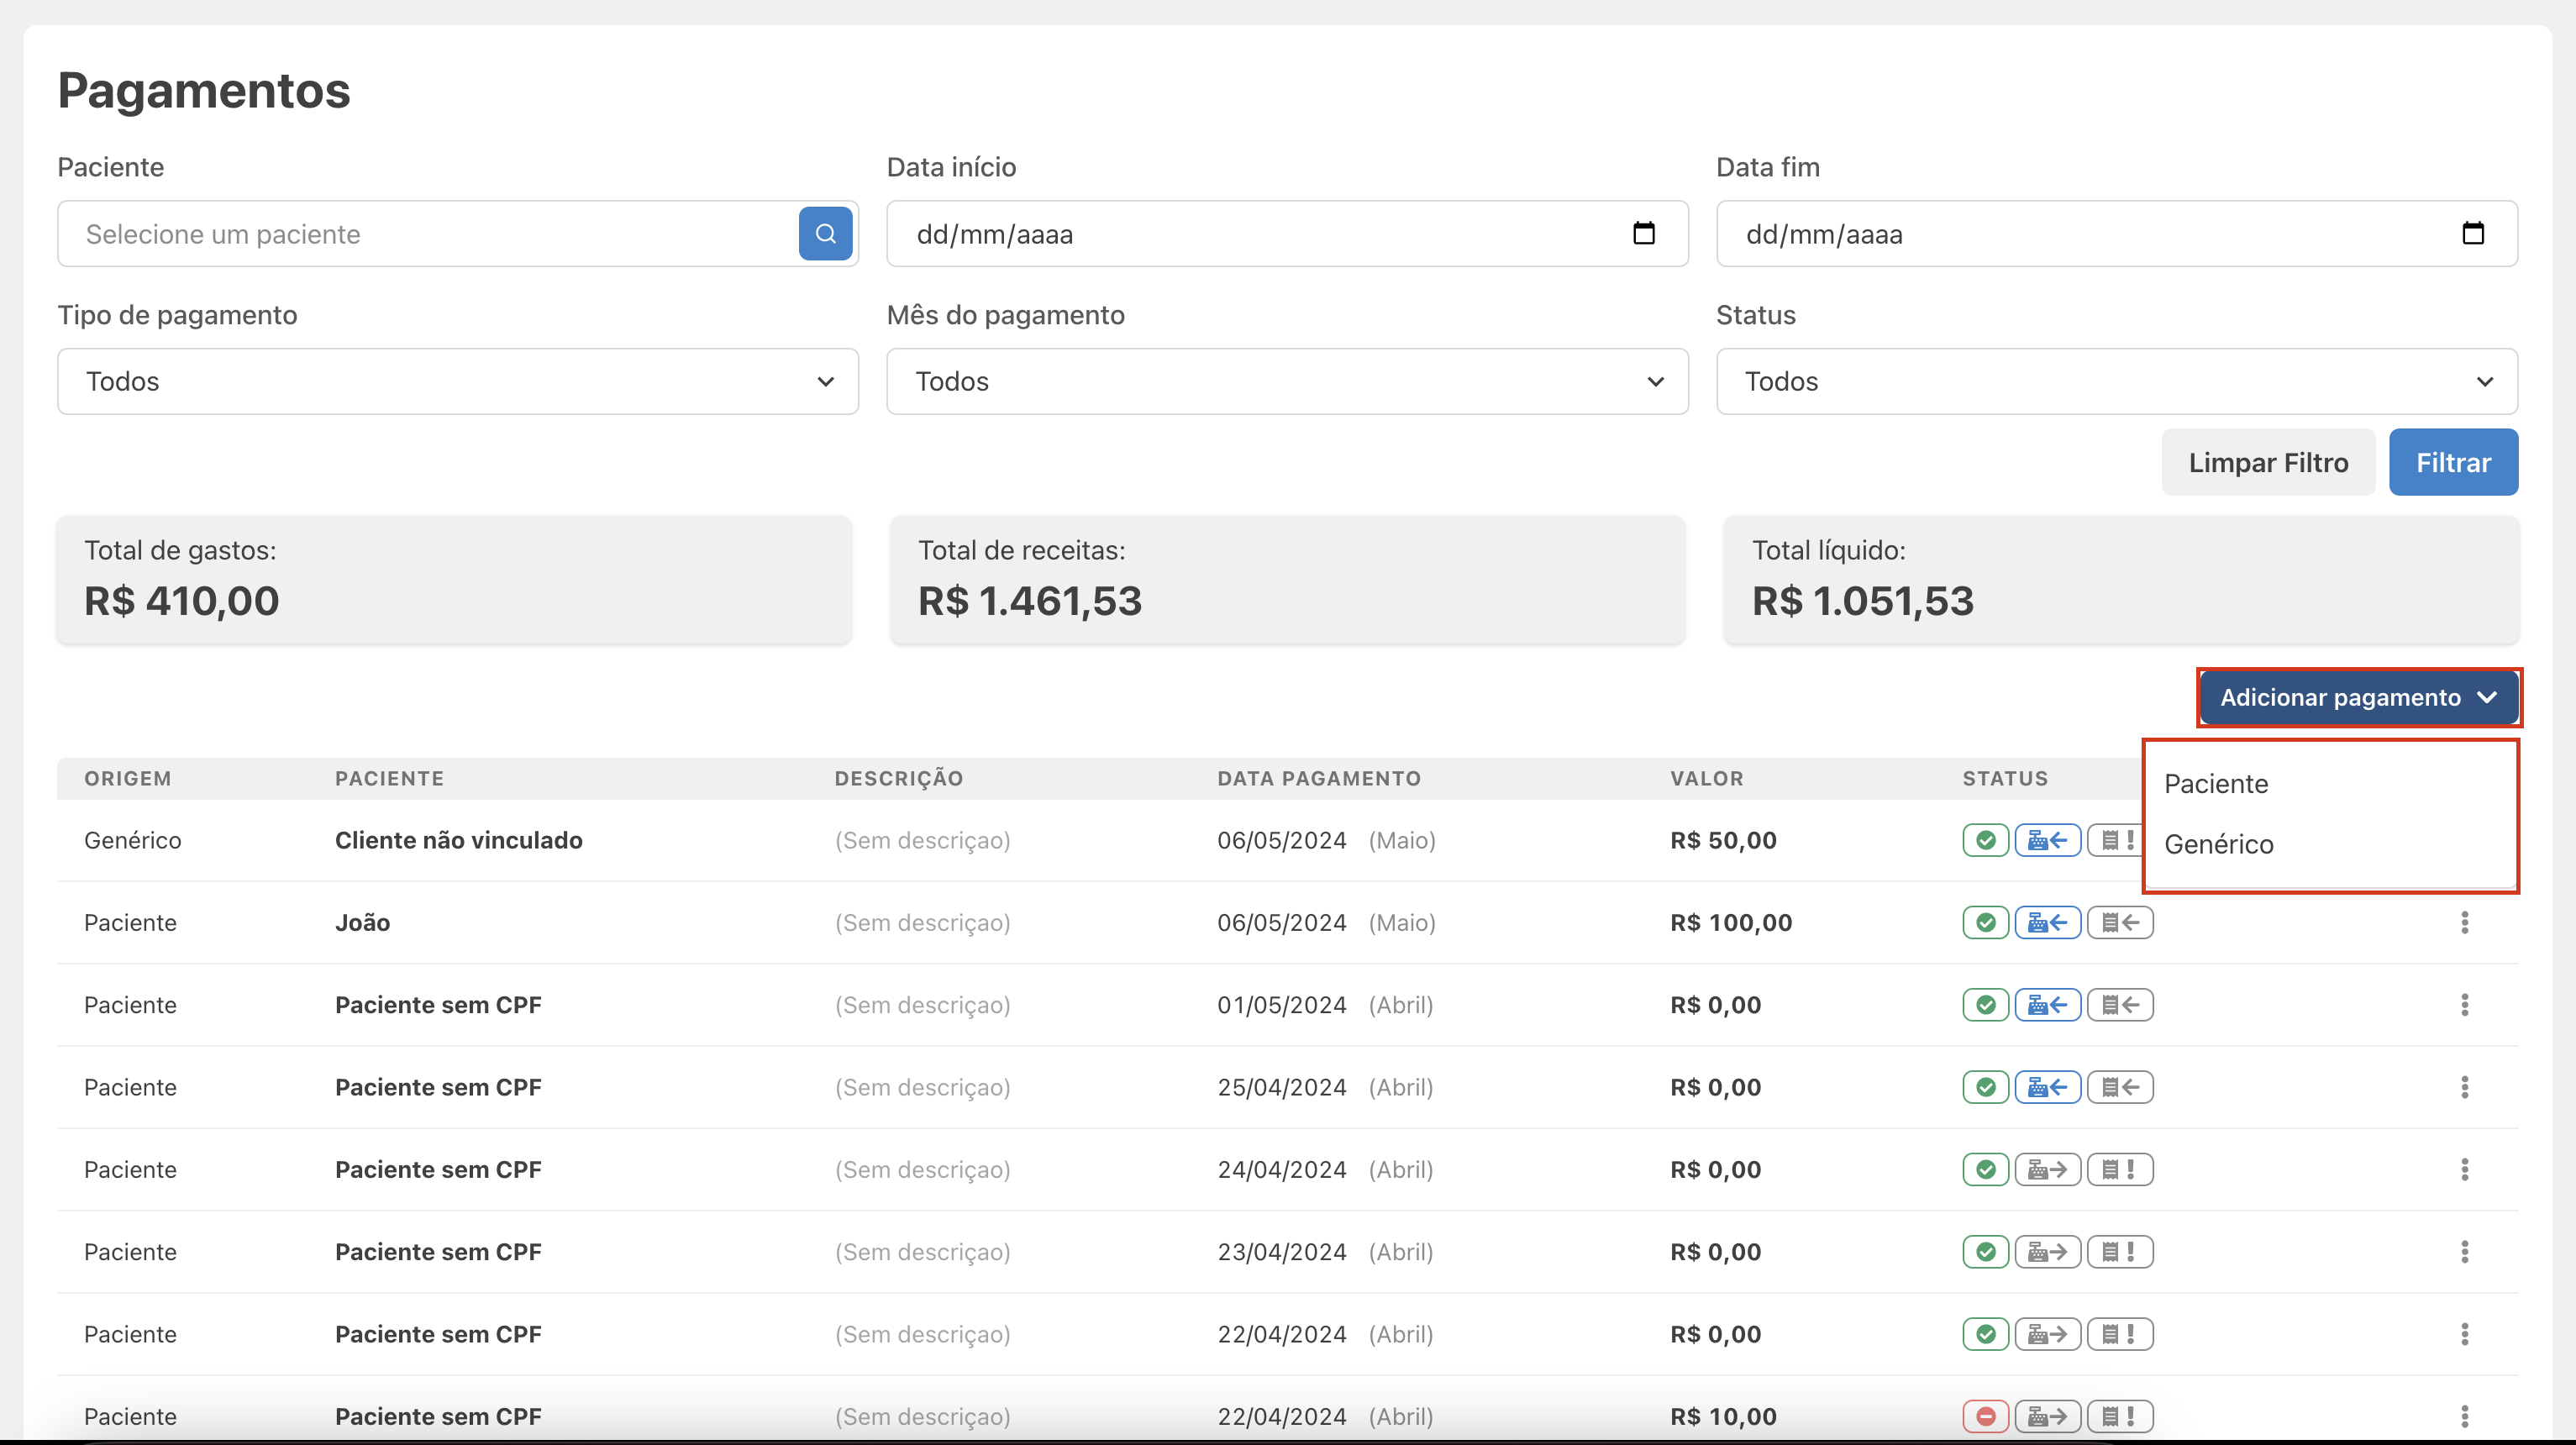Click gray cash register badge in 23/04/2024 row
The image size is (2576, 1445).
[2047, 1252]
